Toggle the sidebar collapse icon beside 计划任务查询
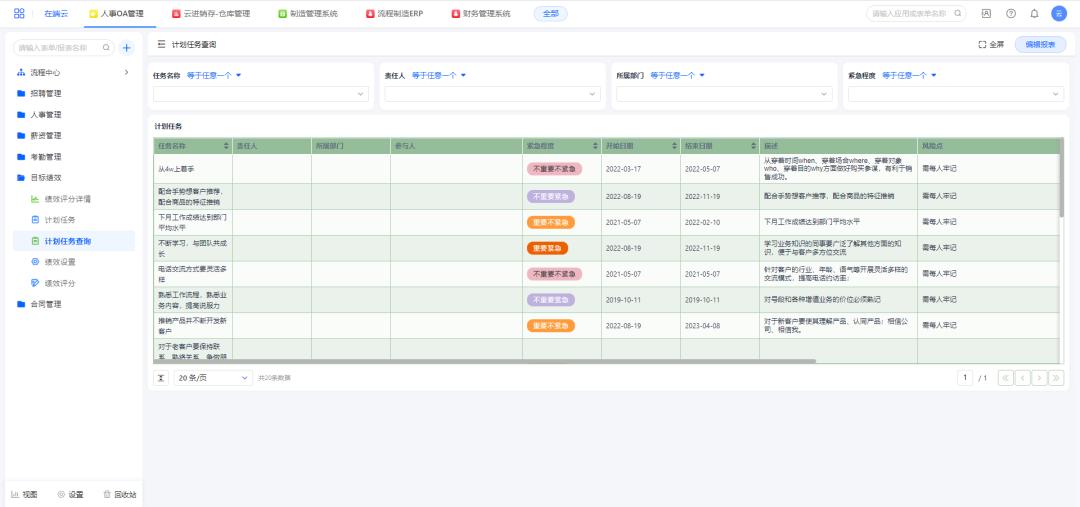Image resolution: width=1080 pixels, height=507 pixels. [162, 45]
